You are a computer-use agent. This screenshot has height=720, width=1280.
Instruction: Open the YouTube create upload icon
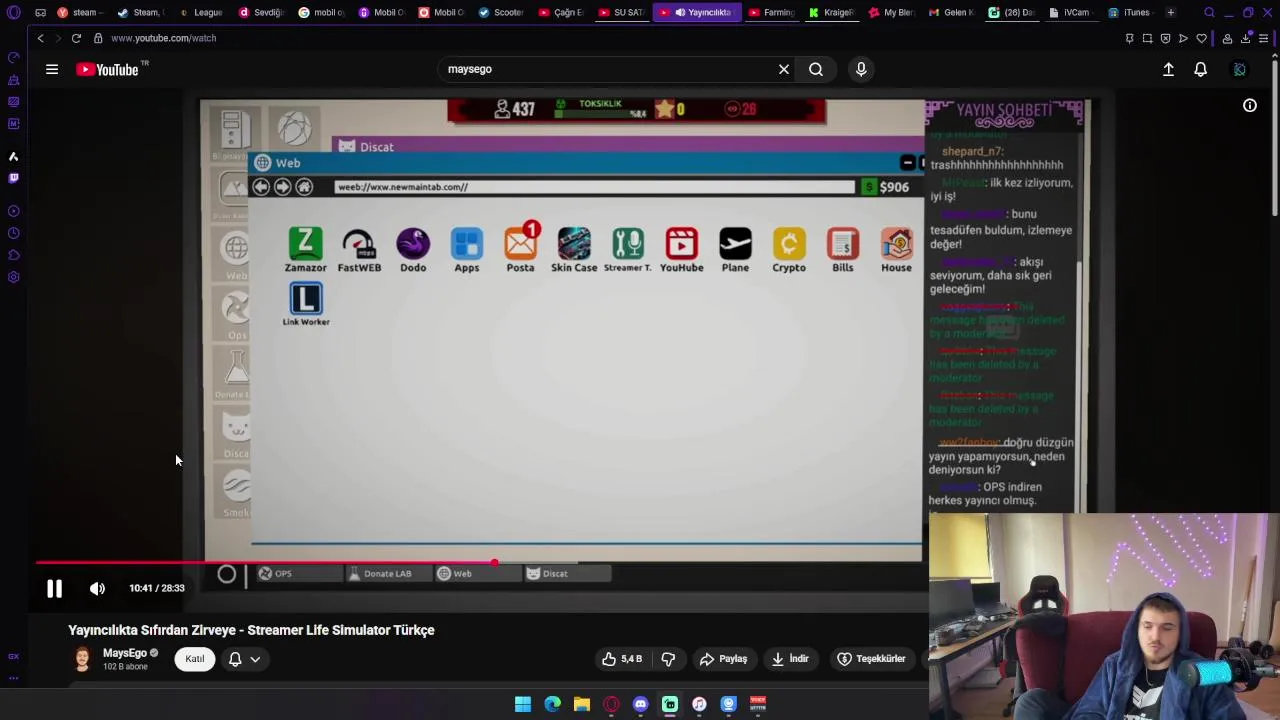click(x=1168, y=69)
